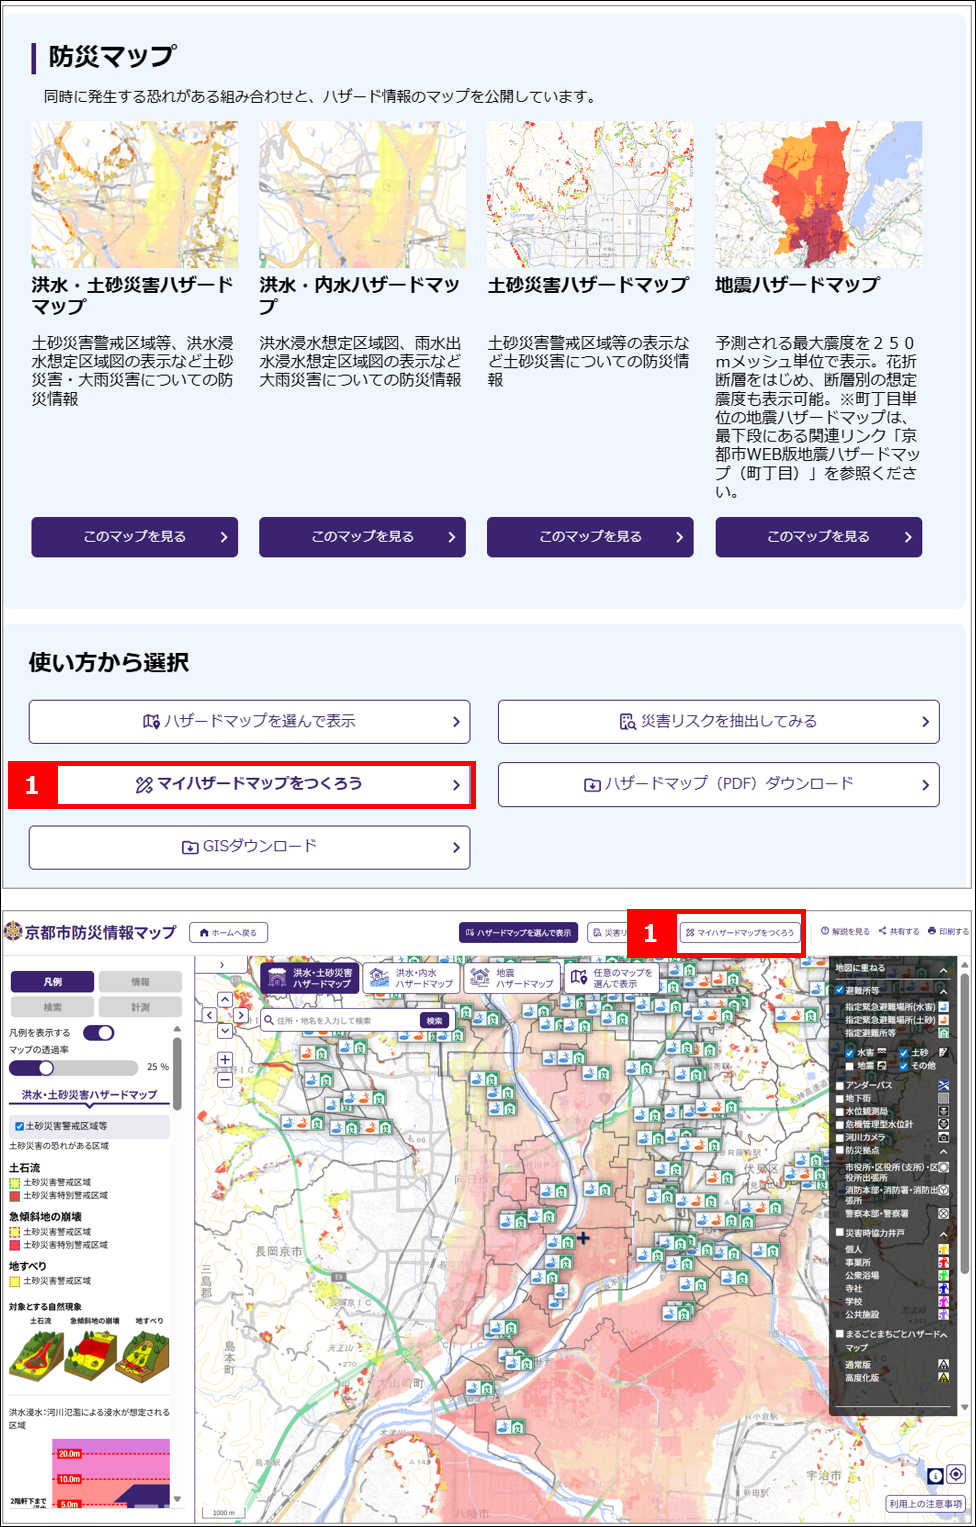Toggle 凡例を表示する switch
The image size is (976, 1527).
pos(98,1032)
